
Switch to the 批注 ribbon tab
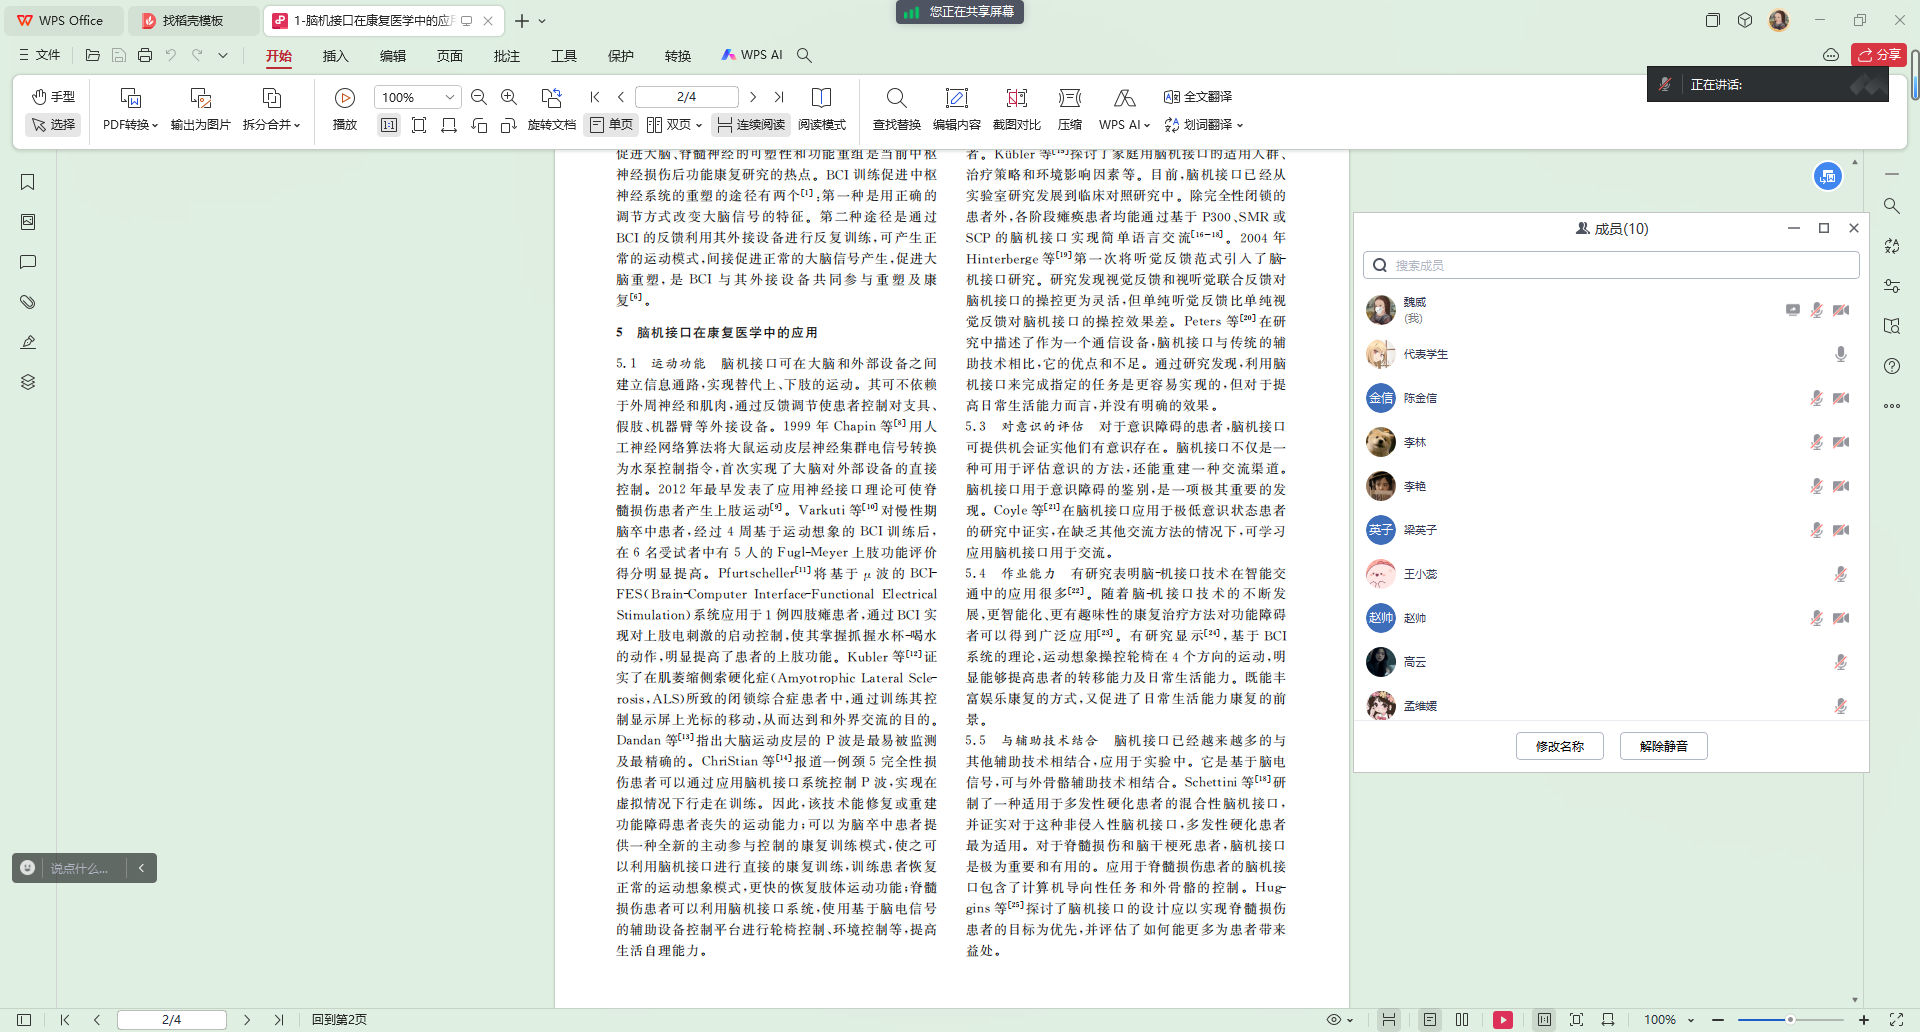pos(506,56)
